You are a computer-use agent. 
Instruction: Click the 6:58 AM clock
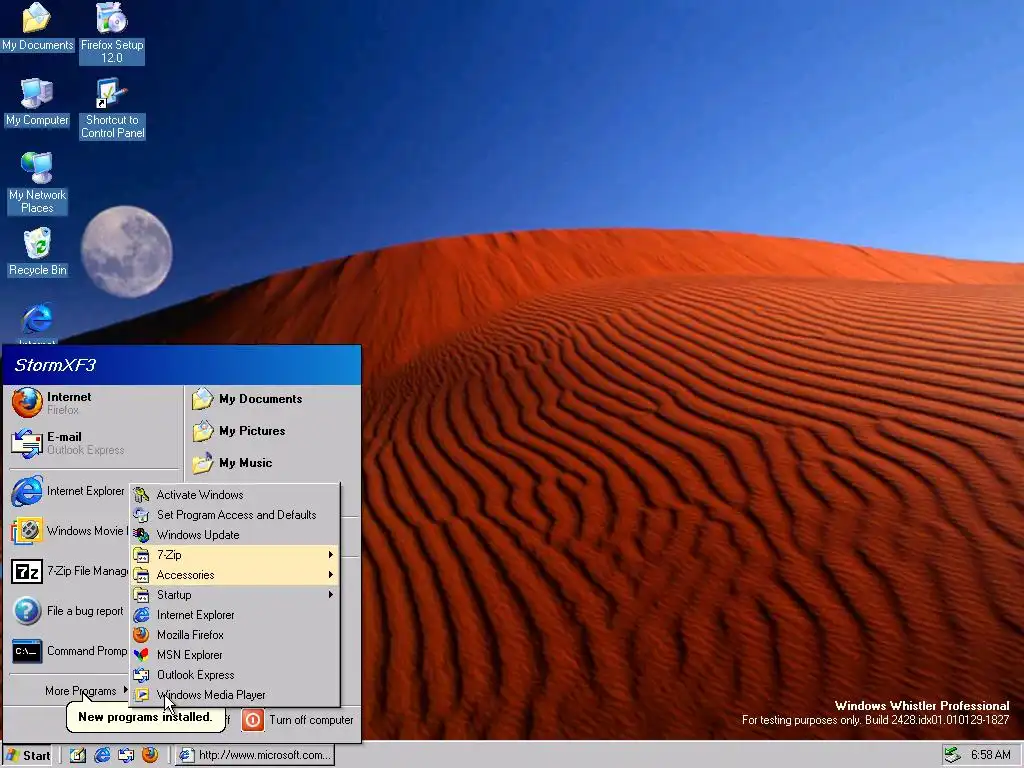(x=990, y=755)
